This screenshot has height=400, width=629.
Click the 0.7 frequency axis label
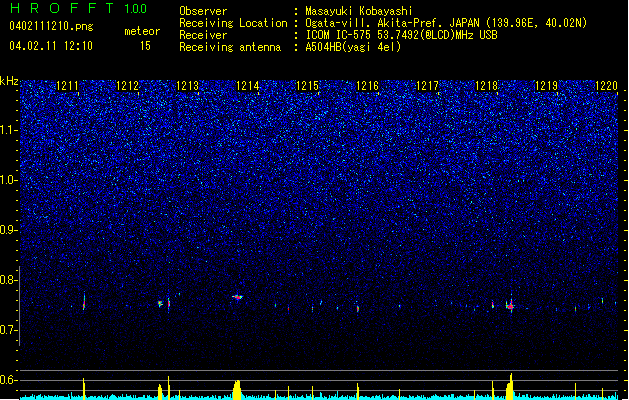pos(9,330)
